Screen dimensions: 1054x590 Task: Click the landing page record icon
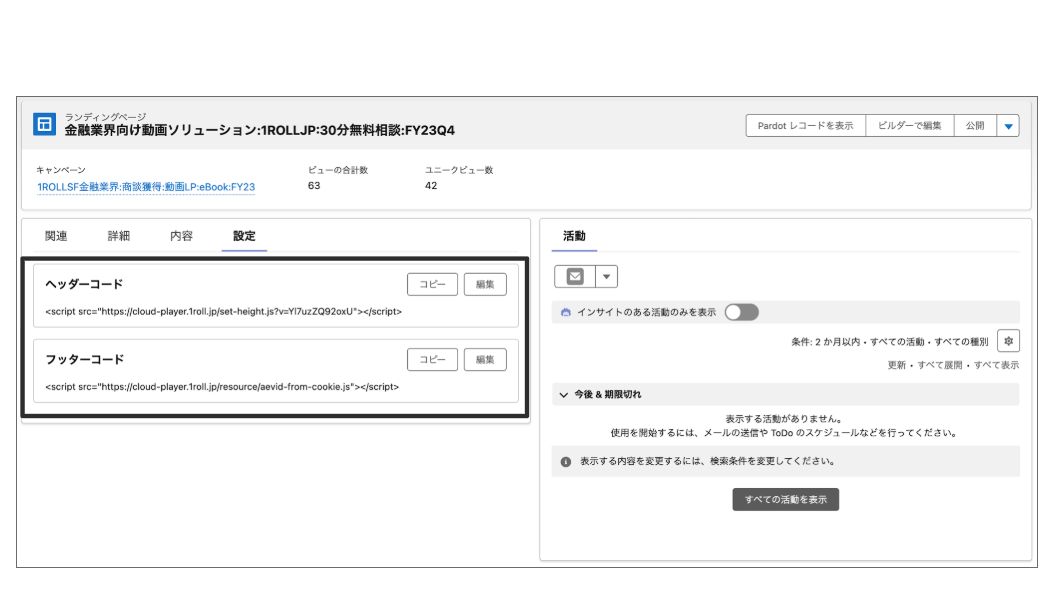coord(44,124)
